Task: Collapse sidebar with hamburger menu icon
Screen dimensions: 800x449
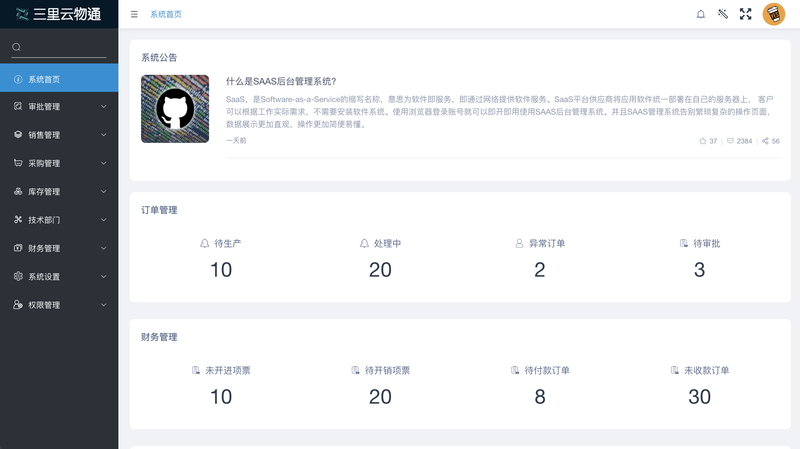Action: pos(134,14)
